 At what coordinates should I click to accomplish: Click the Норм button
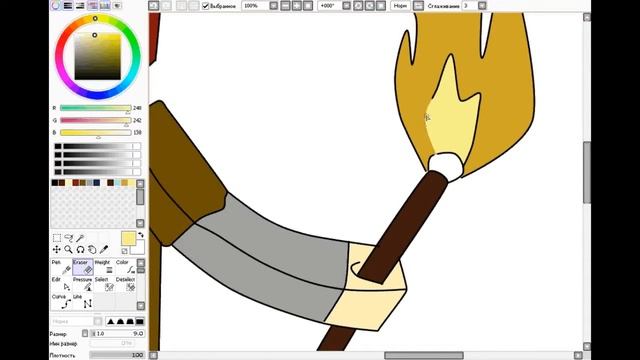click(400, 6)
